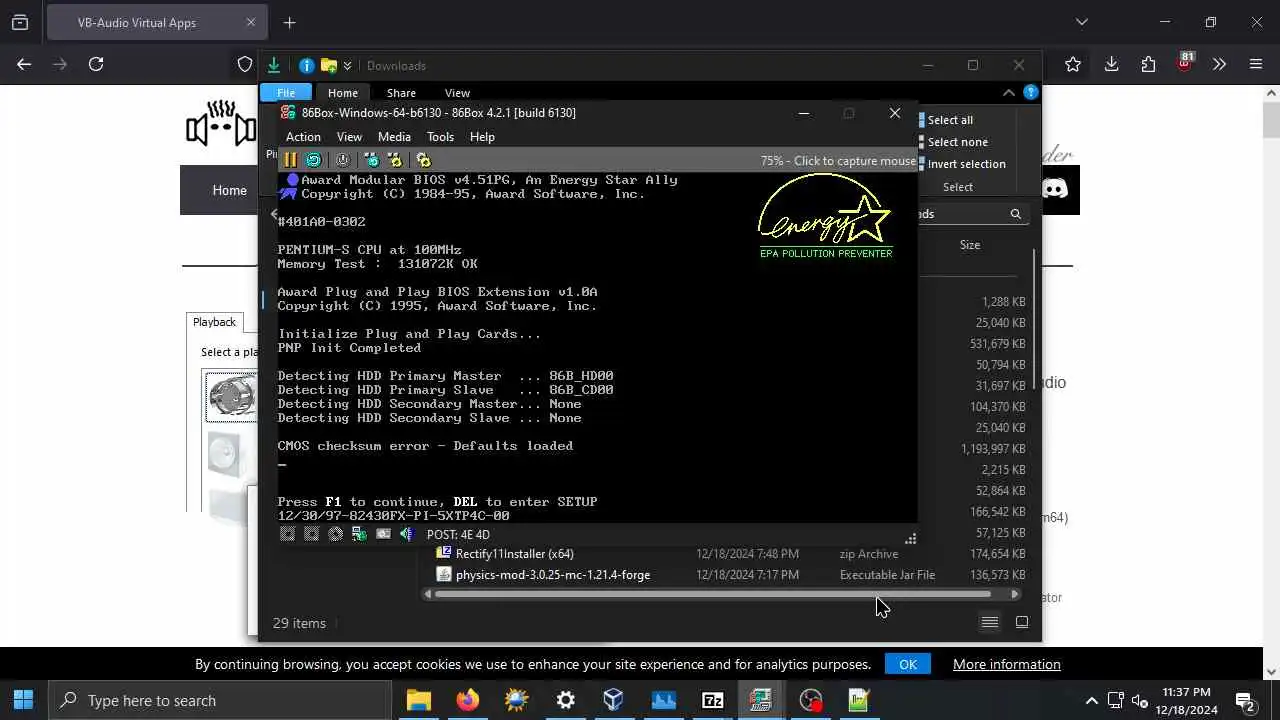Click the Windows taskbar search box
Viewport: 1280px width, 720px height.
[x=220, y=700]
